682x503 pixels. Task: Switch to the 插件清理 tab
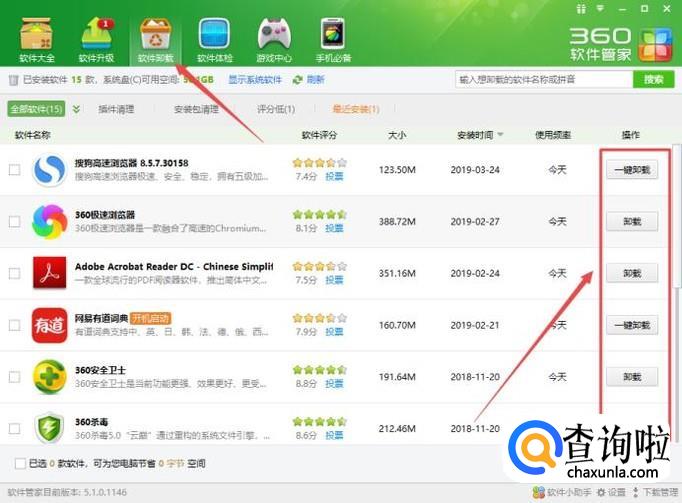pyautogui.click(x=116, y=109)
